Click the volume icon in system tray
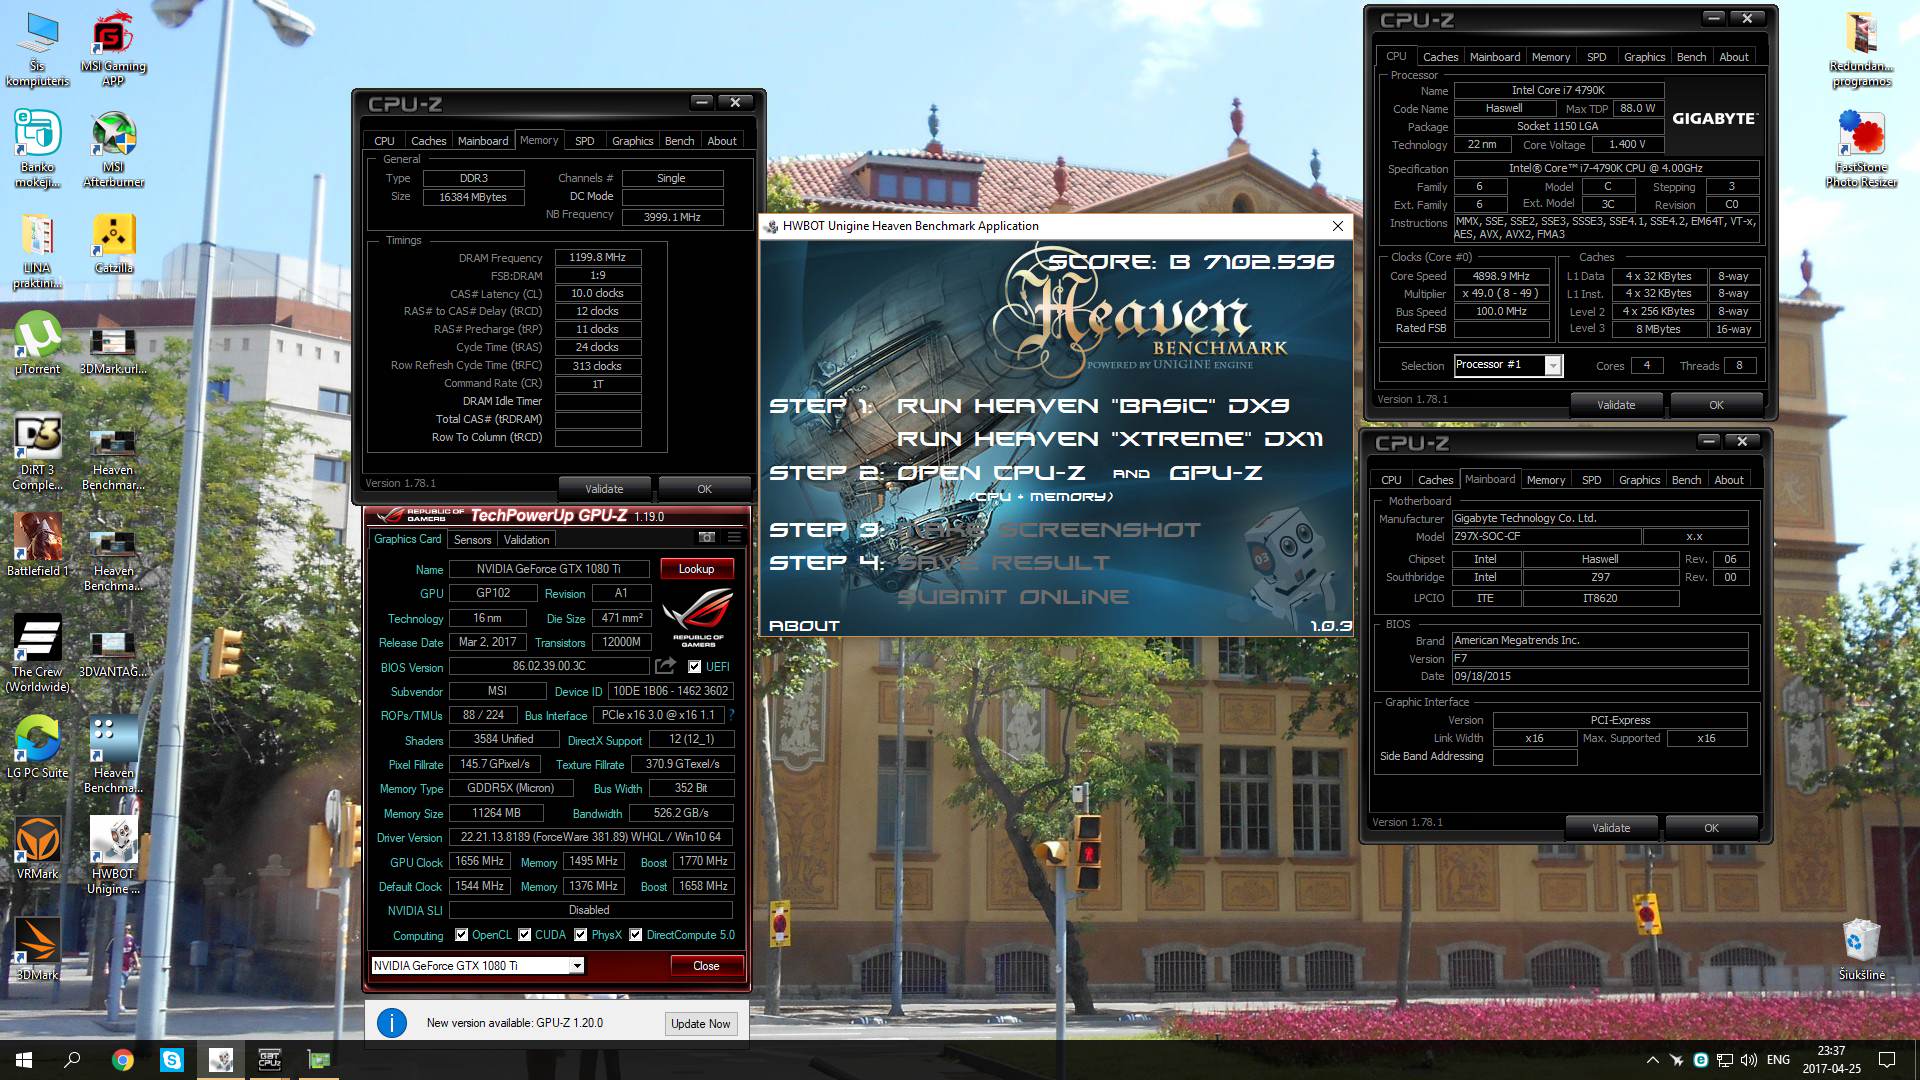This screenshot has width=1920, height=1080. [x=1748, y=1060]
